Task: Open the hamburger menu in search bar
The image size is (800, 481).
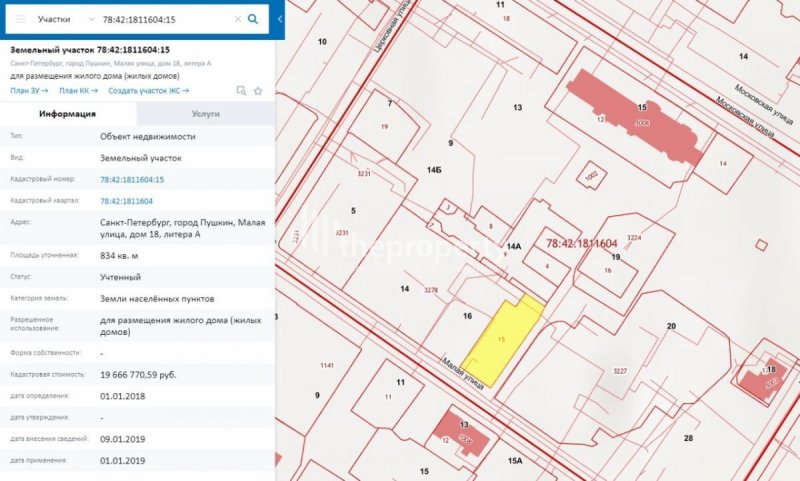Action: [x=20, y=19]
